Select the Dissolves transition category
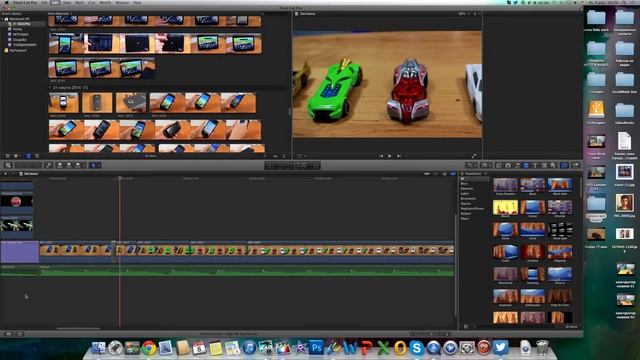 (x=467, y=189)
